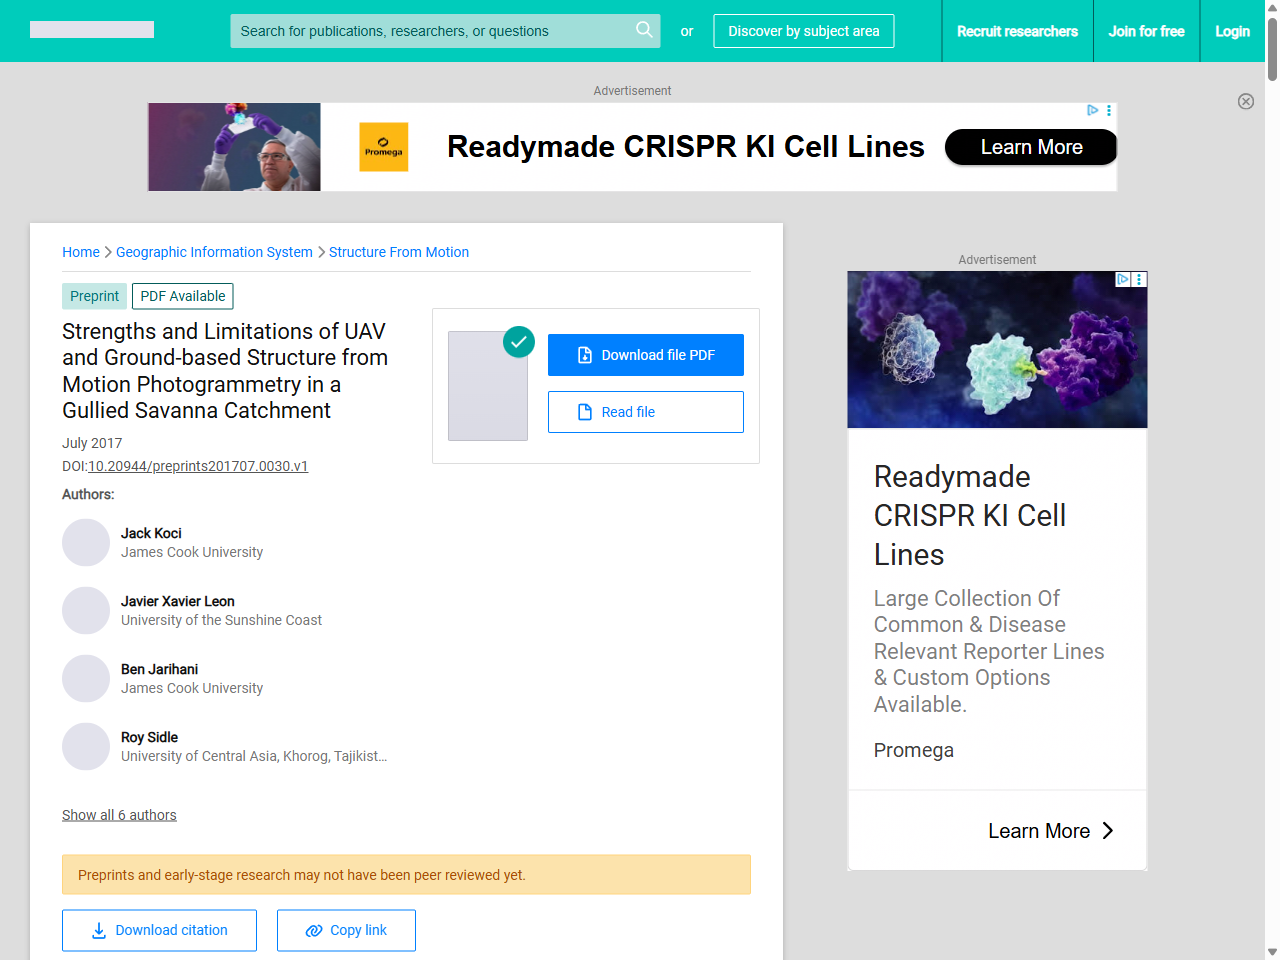
Task: Focus the publications search field
Action: click(430, 31)
